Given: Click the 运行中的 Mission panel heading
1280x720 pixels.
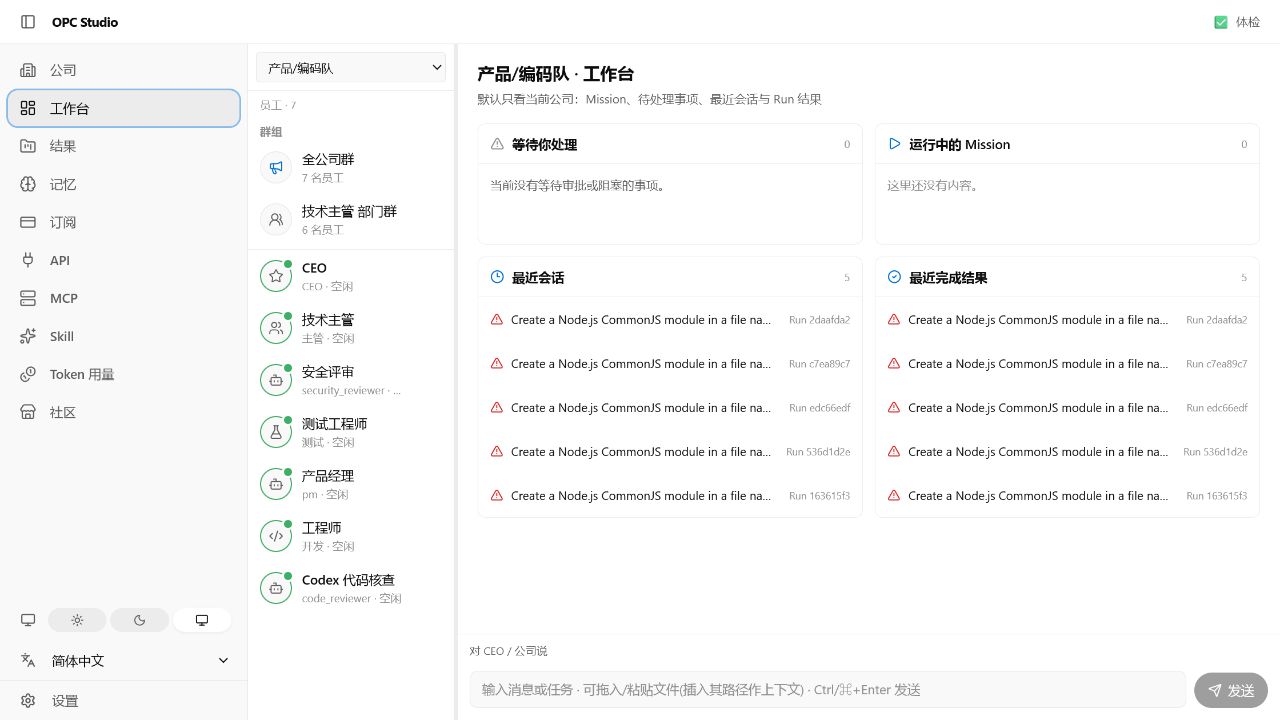Looking at the screenshot, I should (x=959, y=144).
